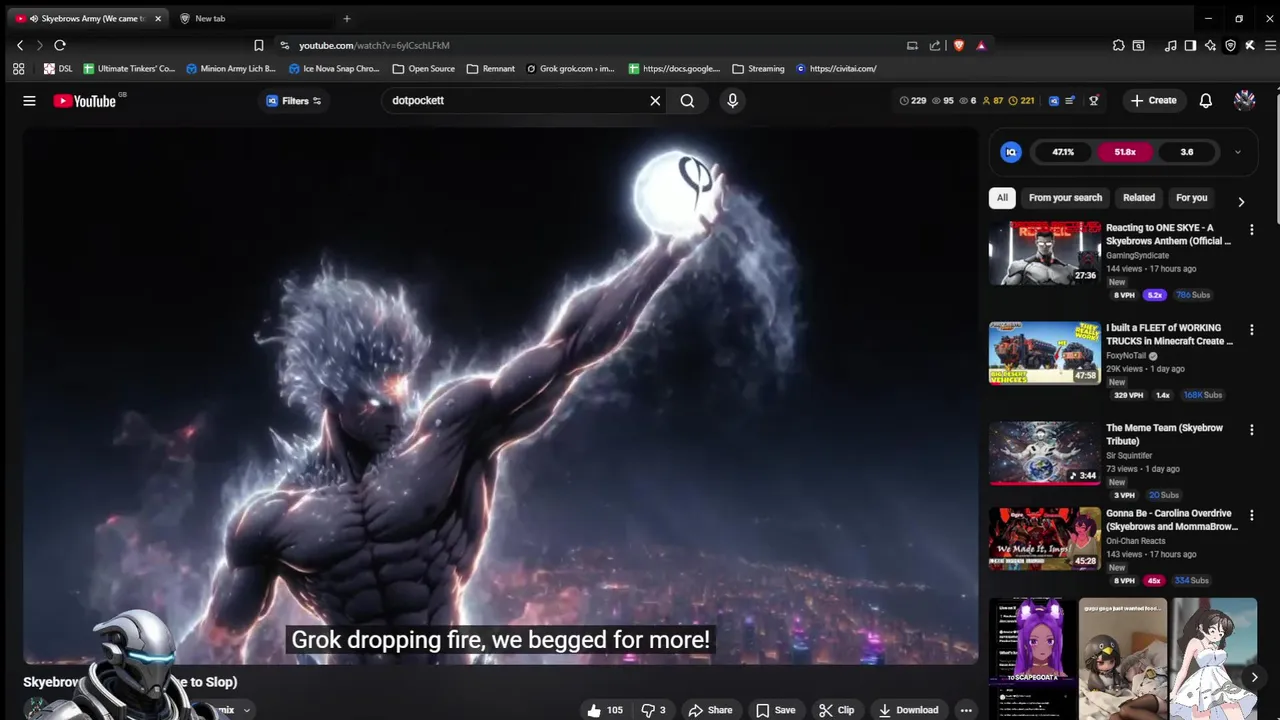Viewport: 1280px width, 720px height.
Task: Open the Filters dropdown button
Action: coord(294,100)
